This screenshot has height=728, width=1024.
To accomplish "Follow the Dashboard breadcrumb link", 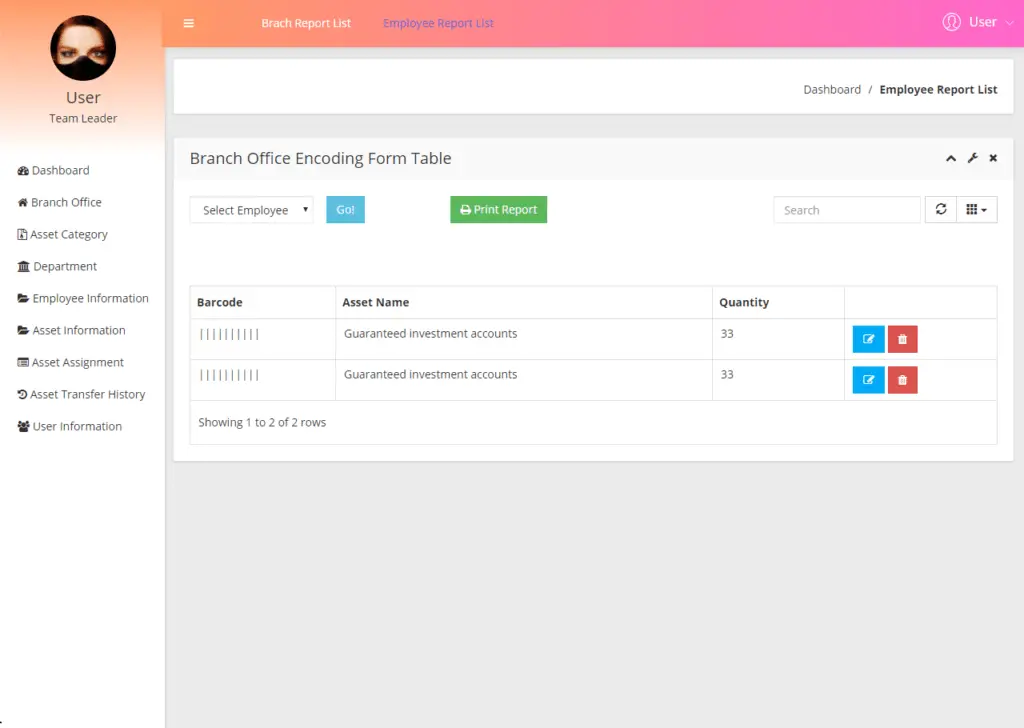I will tap(832, 89).
